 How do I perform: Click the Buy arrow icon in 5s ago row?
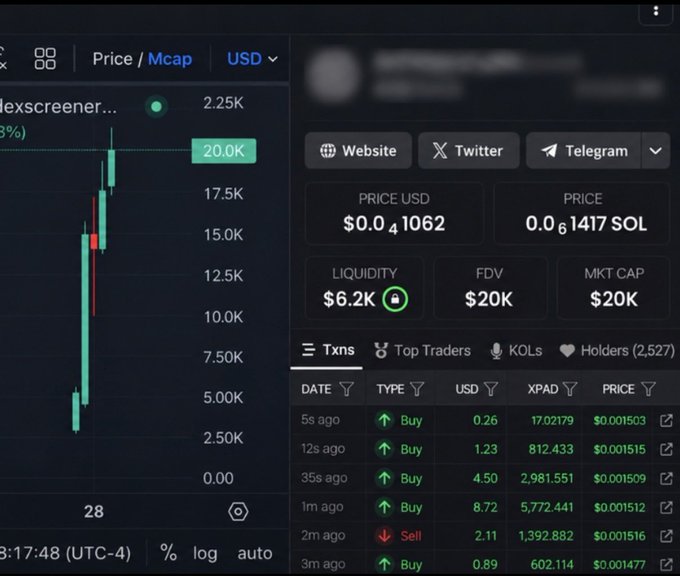384,420
